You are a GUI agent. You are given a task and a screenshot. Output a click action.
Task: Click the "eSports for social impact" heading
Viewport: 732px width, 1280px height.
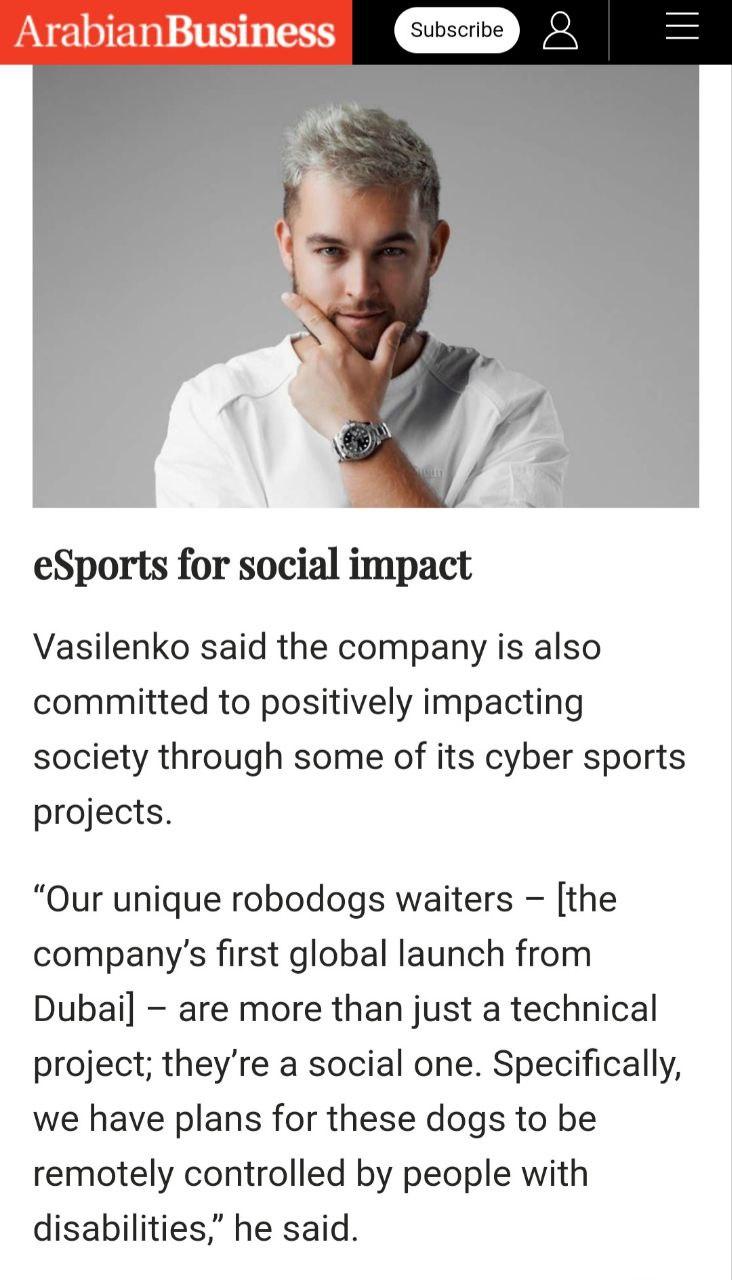(252, 565)
